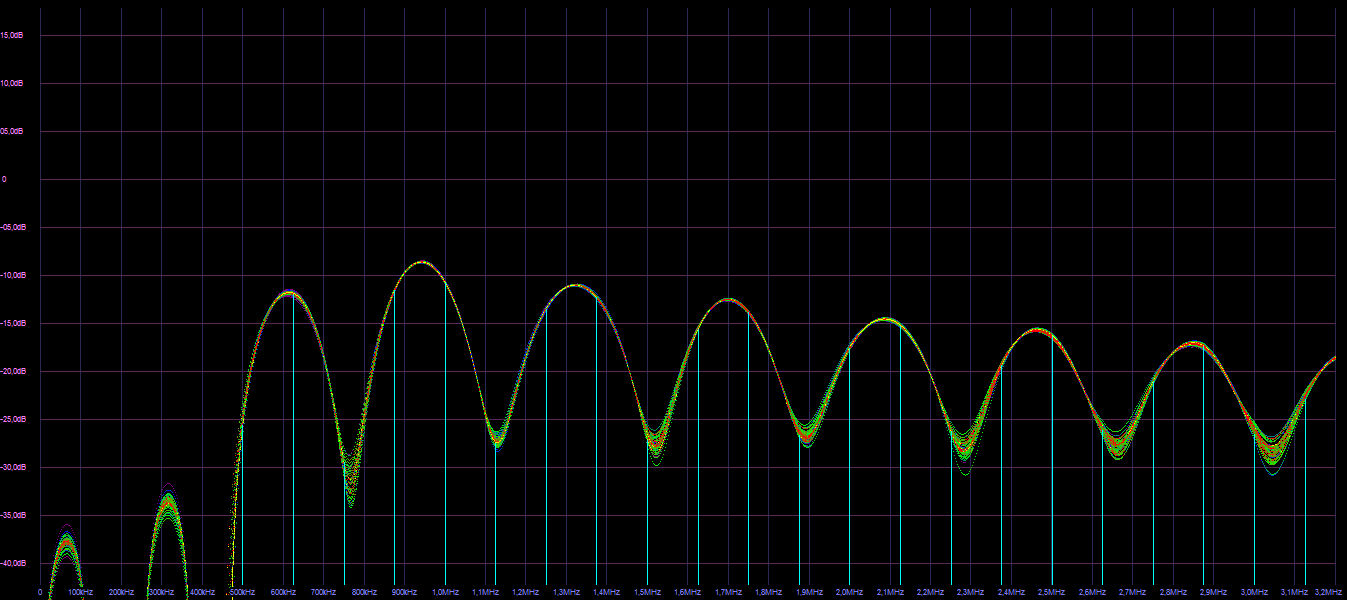1347x600 pixels.
Task: Click the 2,5MHz frequency tick label
Action: 1052,593
